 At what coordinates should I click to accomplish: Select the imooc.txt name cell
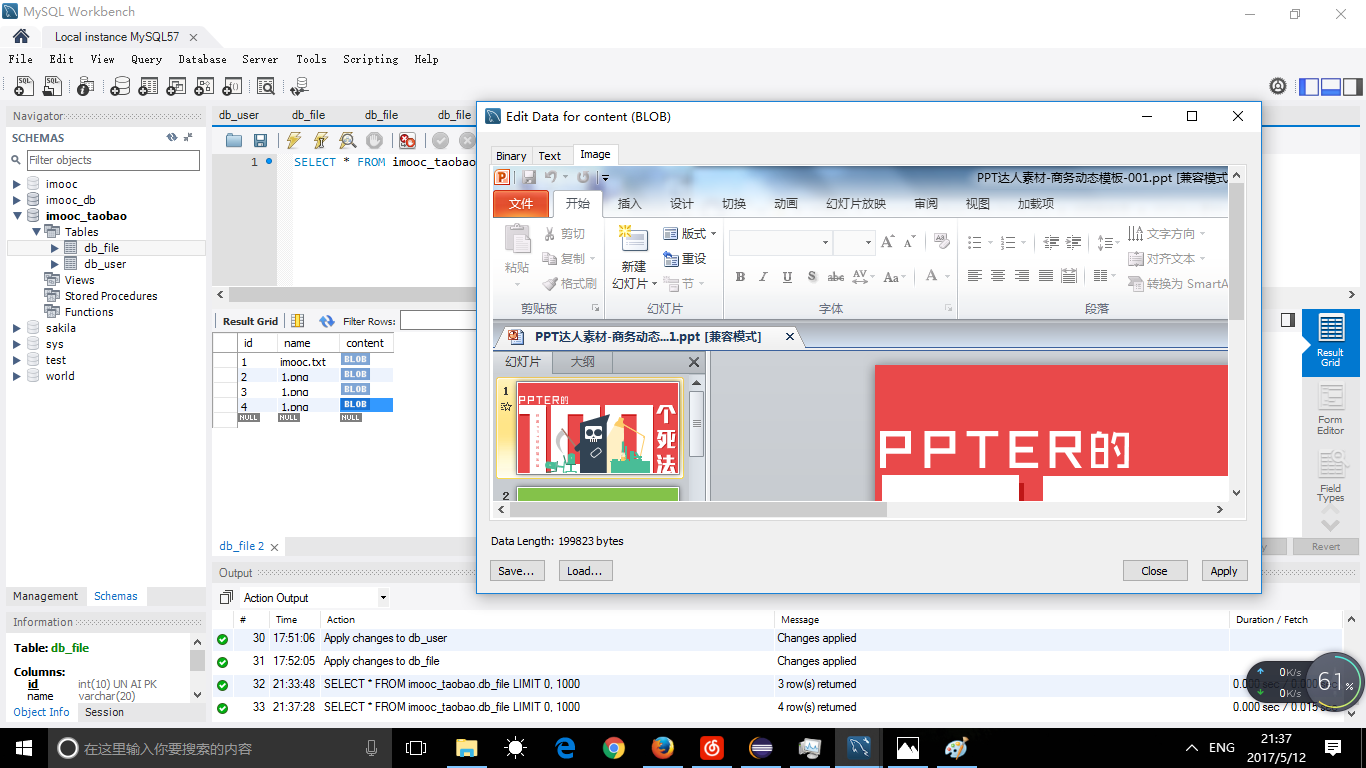307,362
